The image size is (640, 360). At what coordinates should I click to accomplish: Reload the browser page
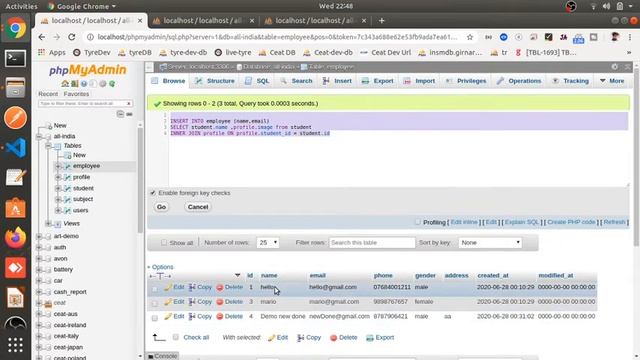point(72,37)
